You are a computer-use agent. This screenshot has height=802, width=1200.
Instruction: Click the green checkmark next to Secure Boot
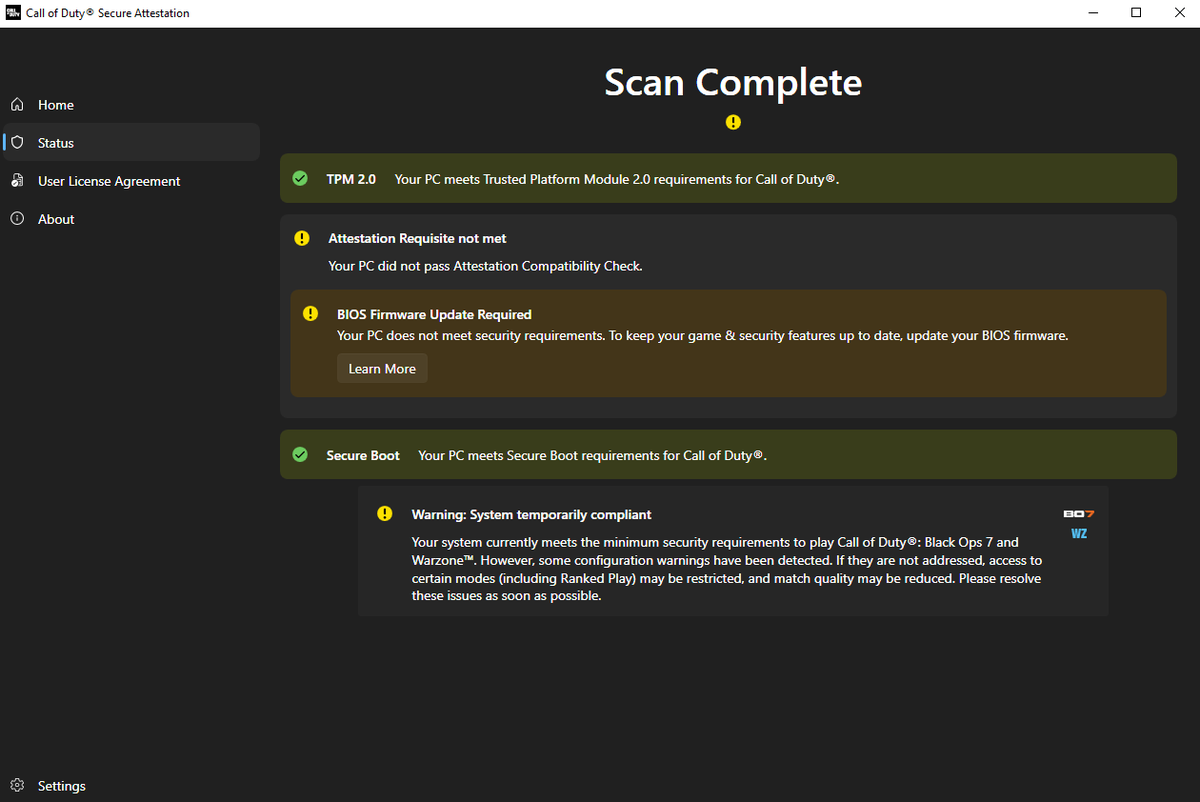pos(300,455)
